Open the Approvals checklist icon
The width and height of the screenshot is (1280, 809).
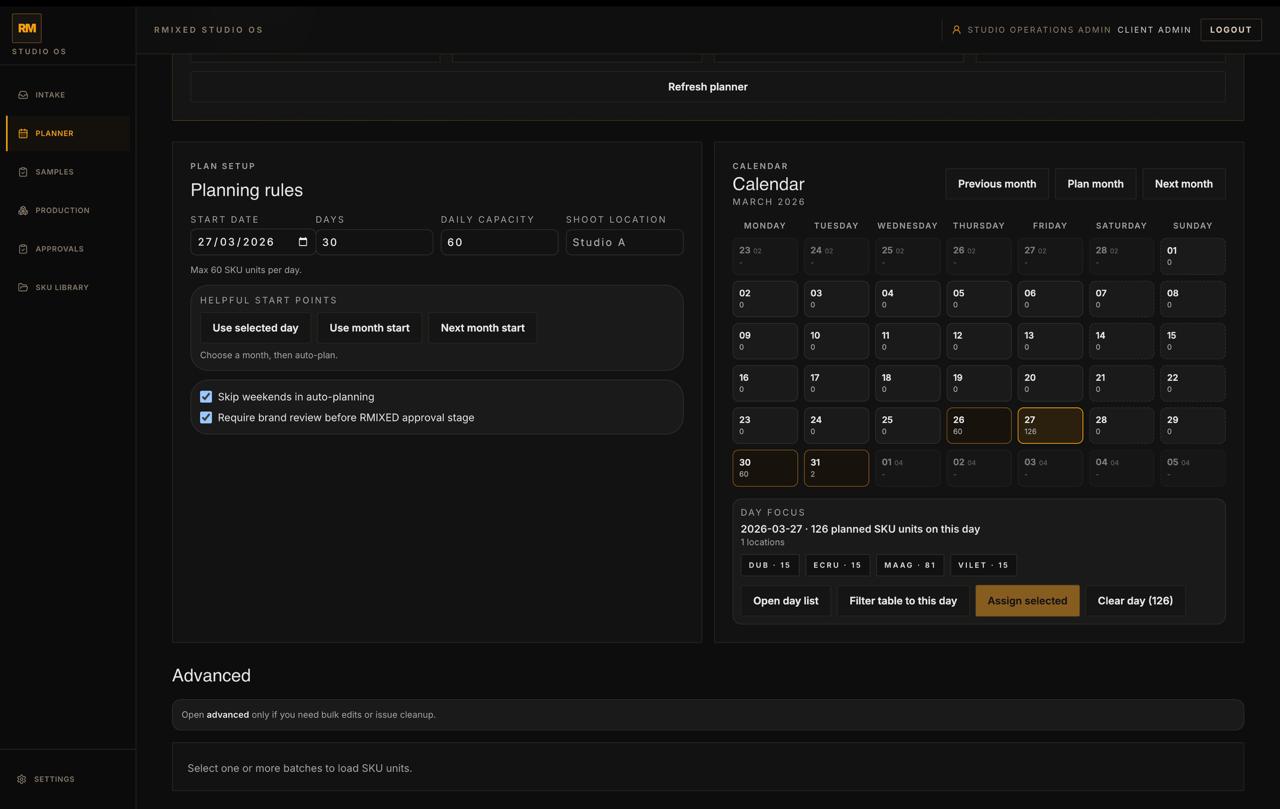[22, 248]
